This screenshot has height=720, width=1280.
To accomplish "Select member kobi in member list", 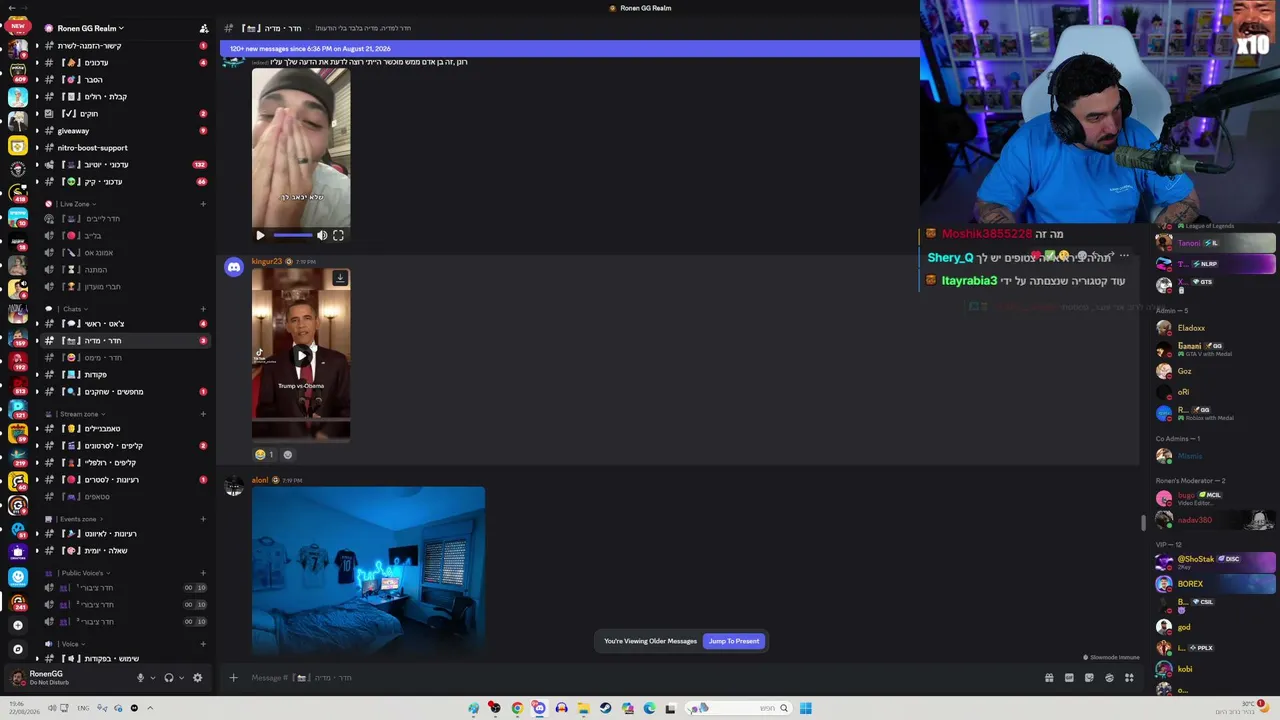I will click(x=1184, y=669).
